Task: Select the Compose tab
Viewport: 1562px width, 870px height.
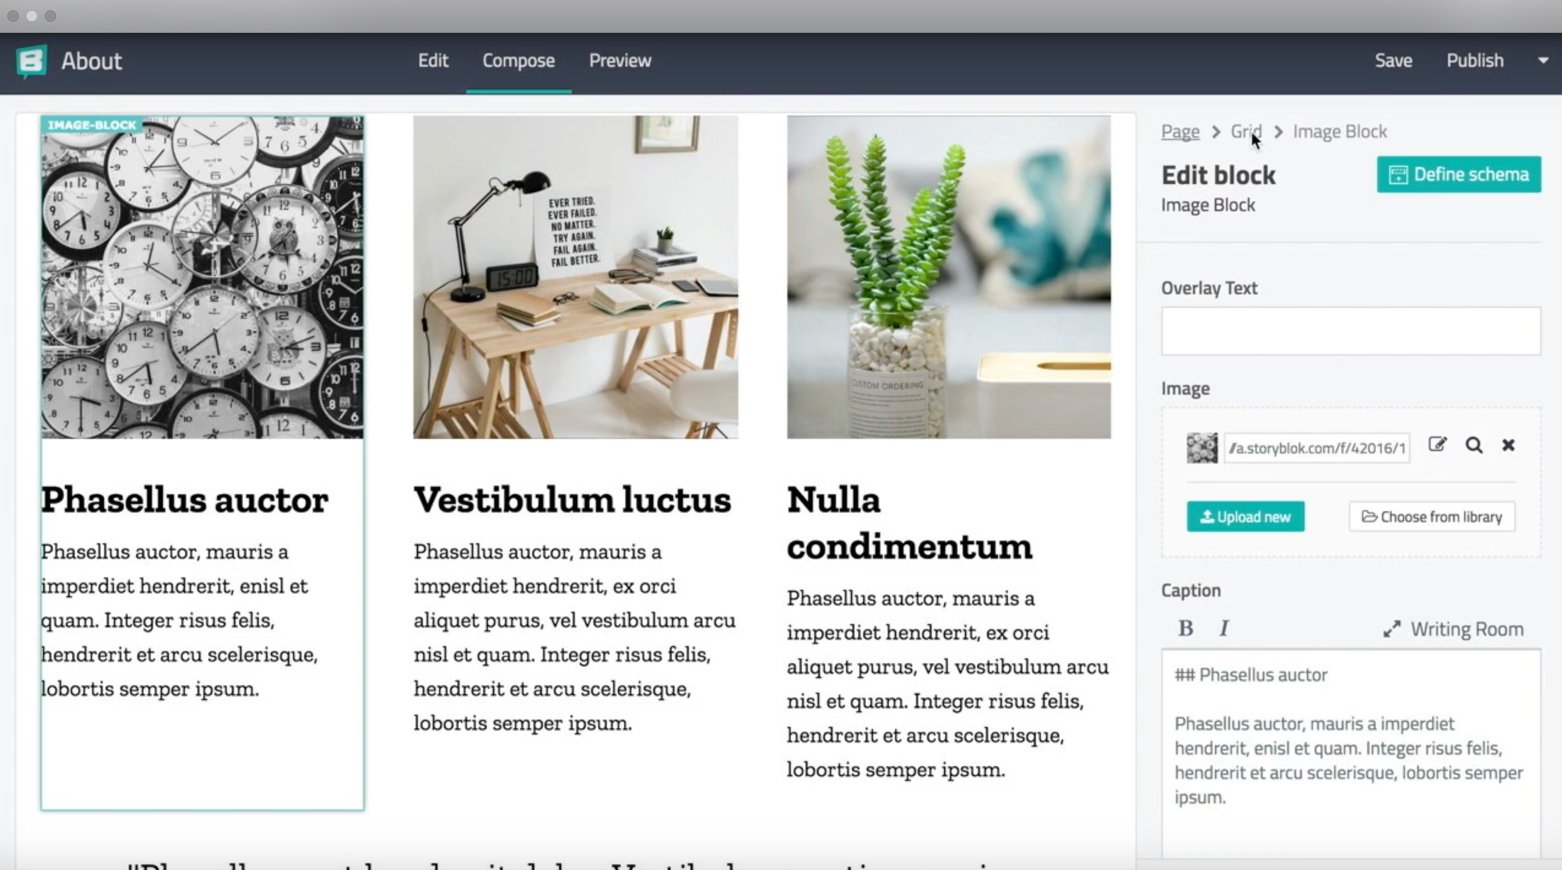Action: [x=518, y=61]
